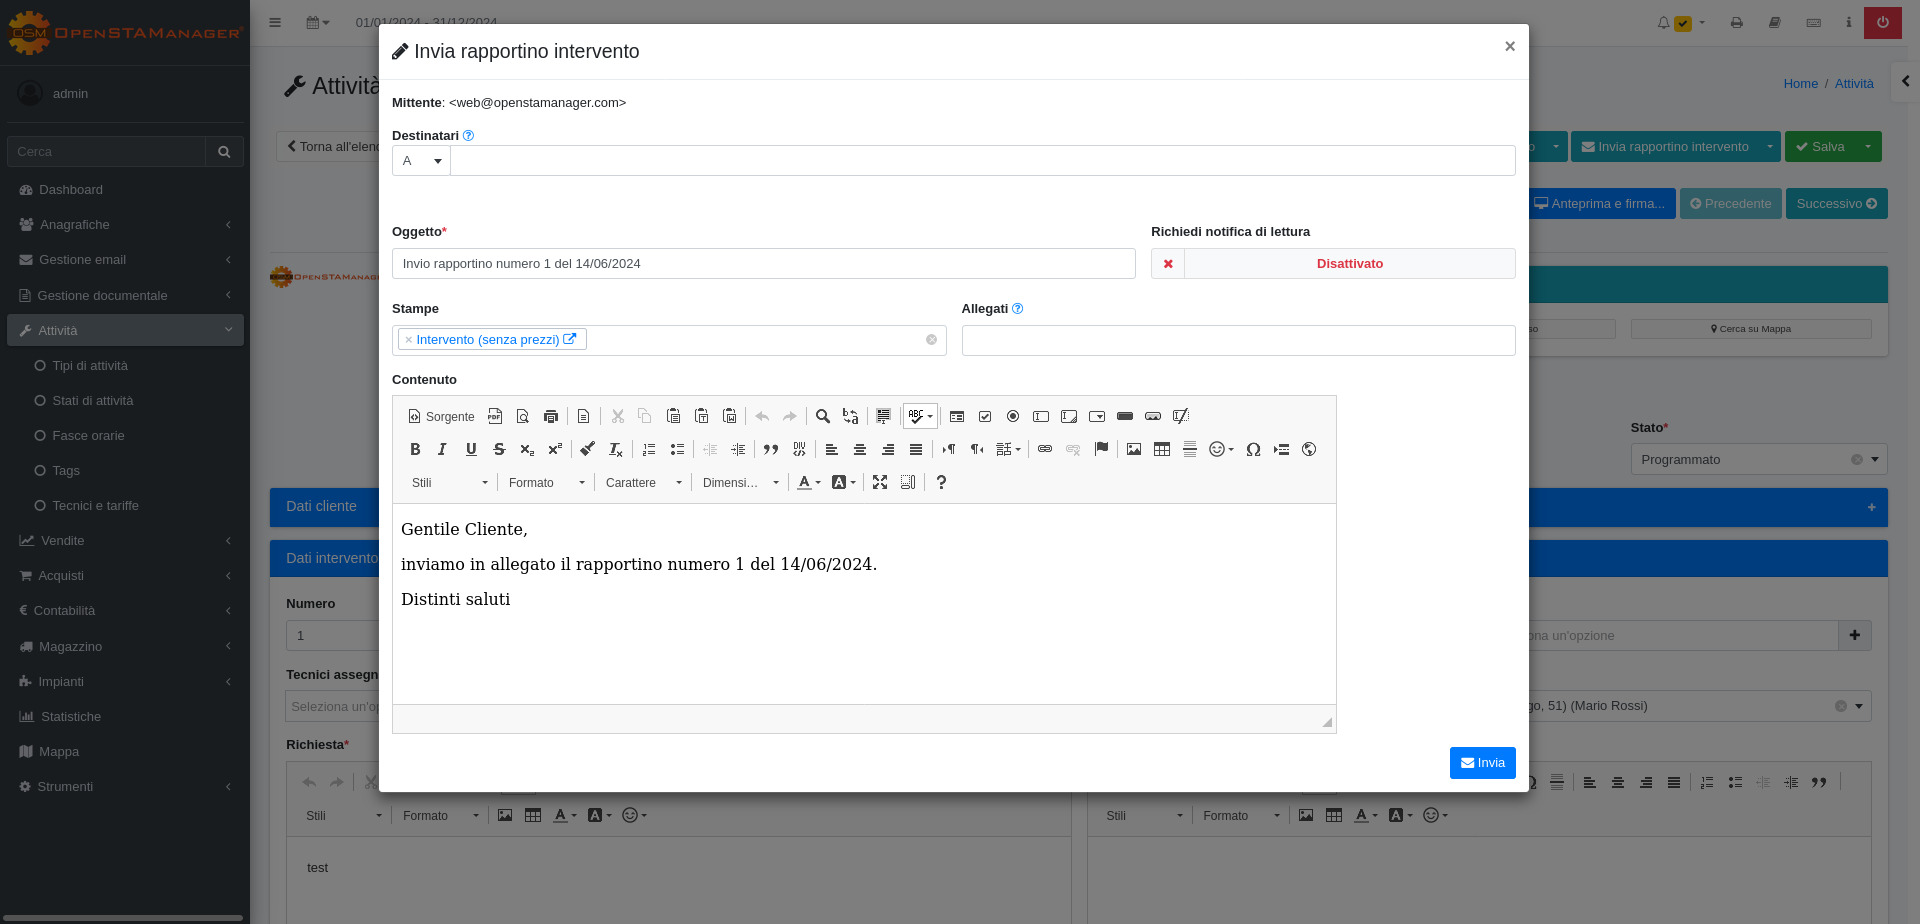1920x924 pixels.
Task: Click the Bold formatting icon
Action: tap(415, 450)
